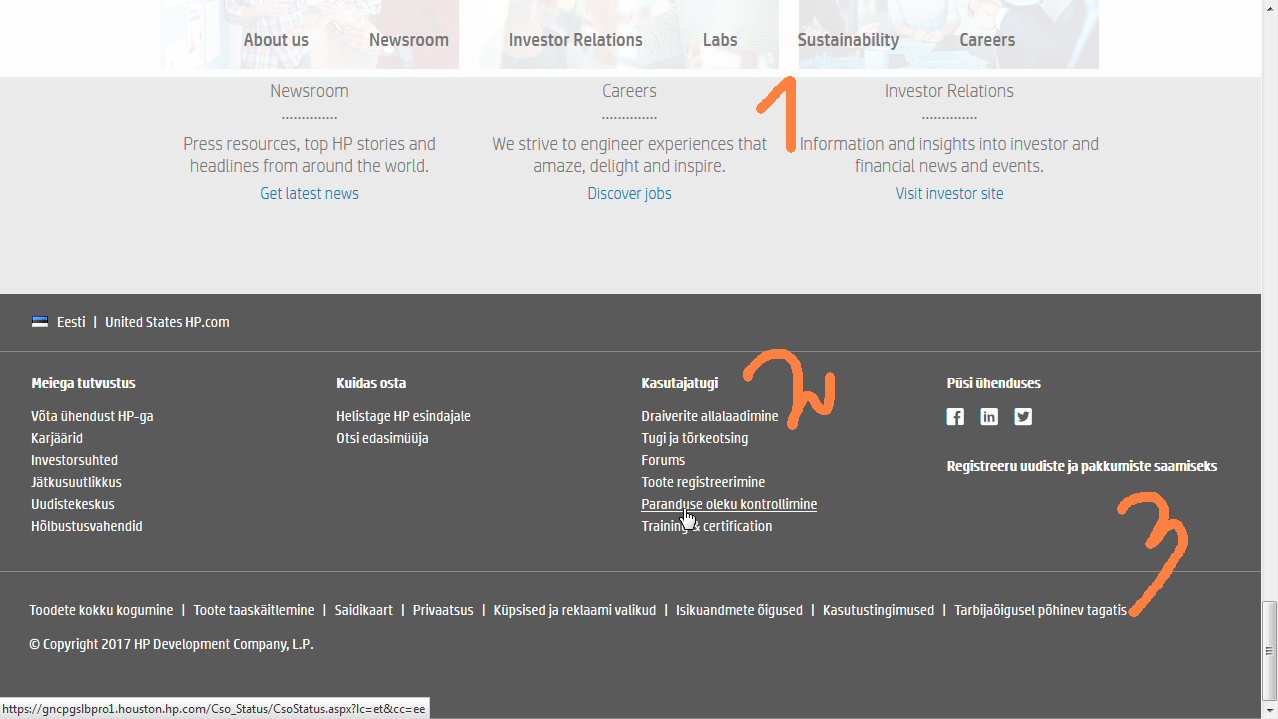Click the Discover jobs link
The image size is (1278, 719).
point(629,193)
